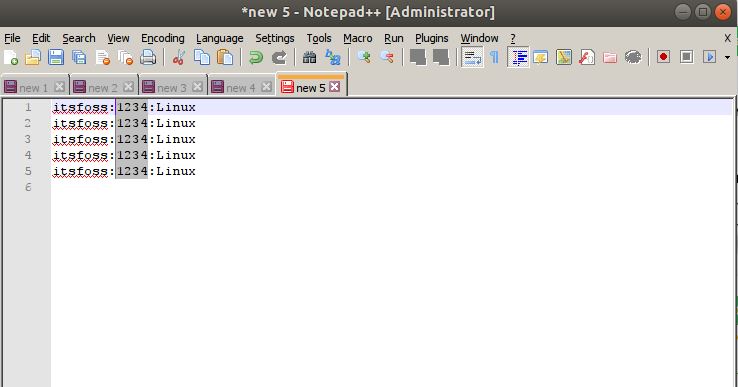Click the Close document toolbar icon
Image resolution: width=738 pixels, height=387 pixels.
pyautogui.click(x=103, y=57)
